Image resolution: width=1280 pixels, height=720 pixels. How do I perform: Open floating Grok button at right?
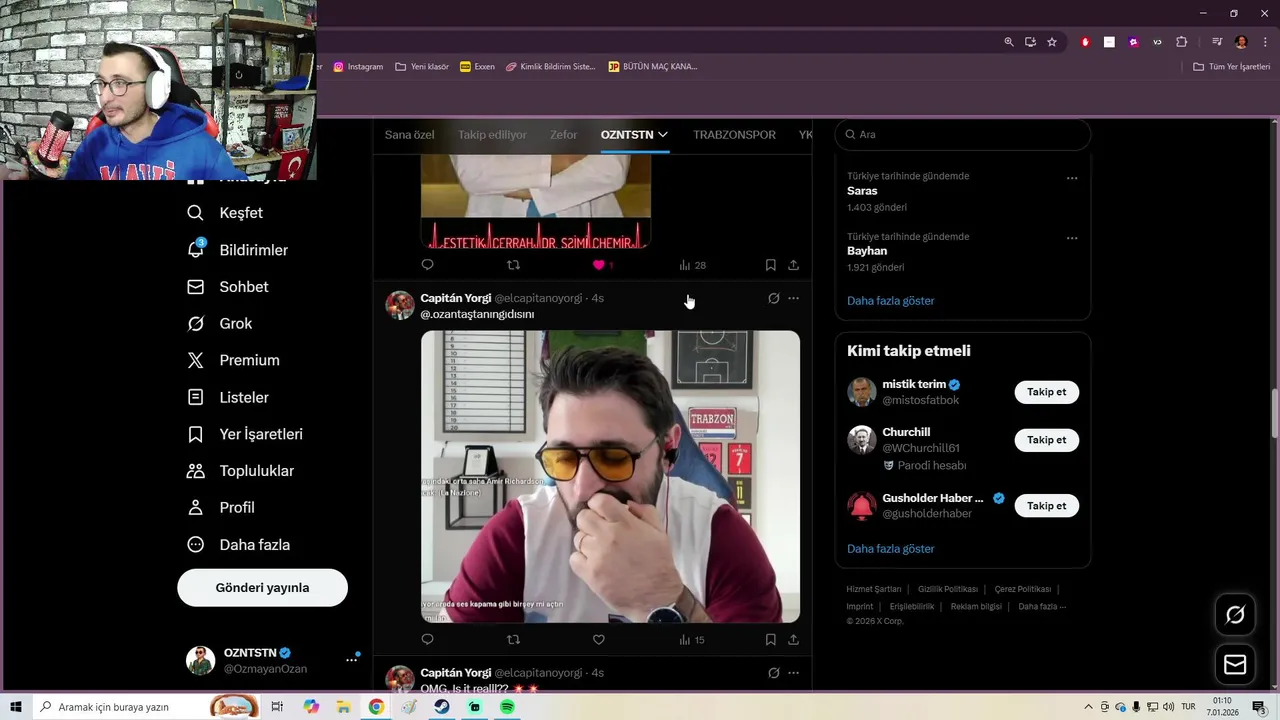tap(1235, 615)
